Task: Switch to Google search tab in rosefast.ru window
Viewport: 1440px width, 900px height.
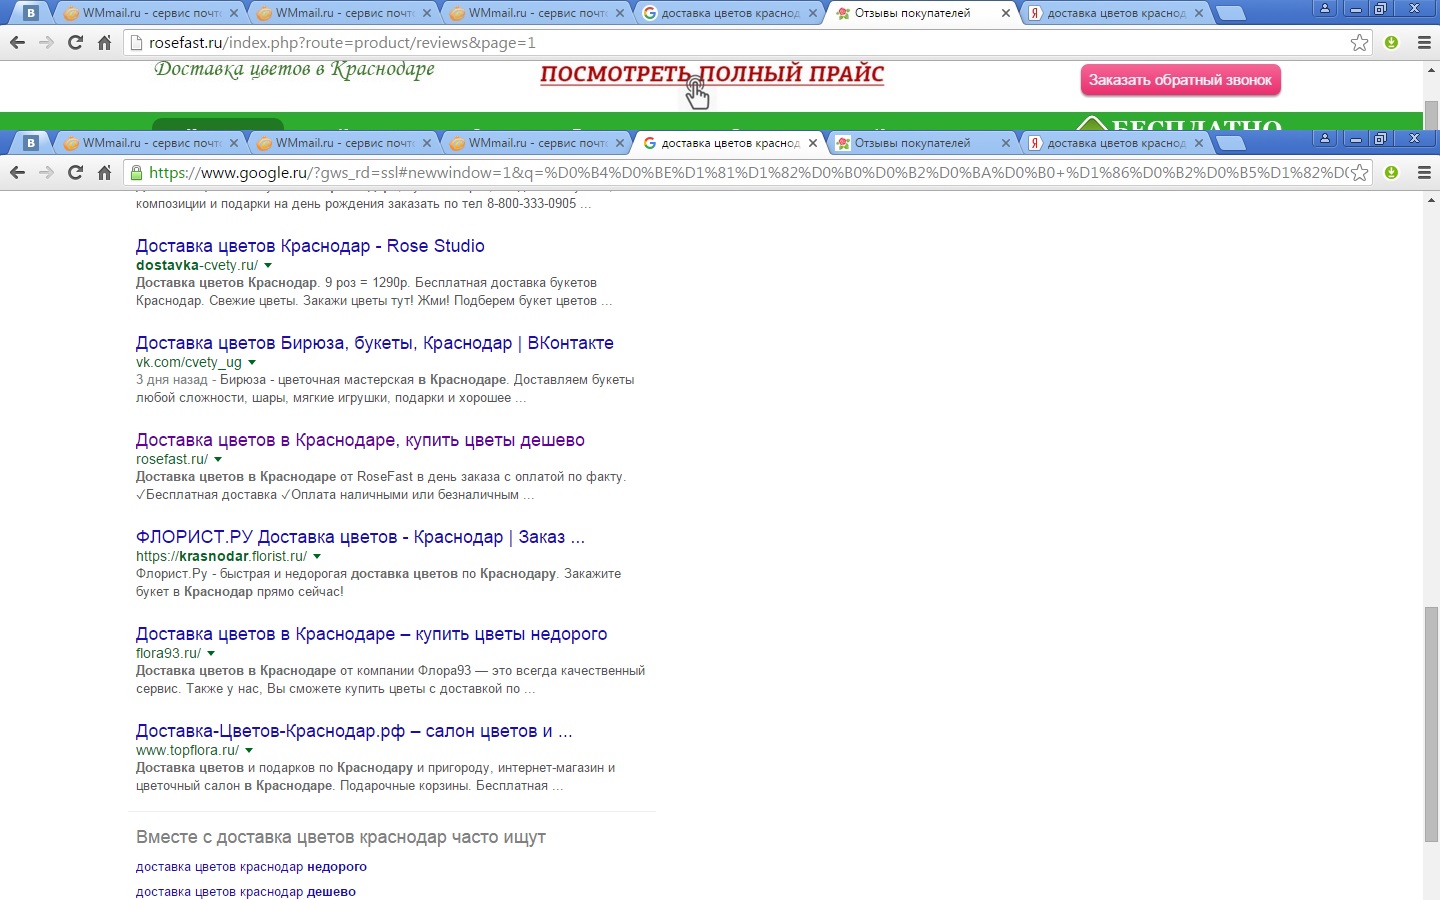Action: click(729, 13)
